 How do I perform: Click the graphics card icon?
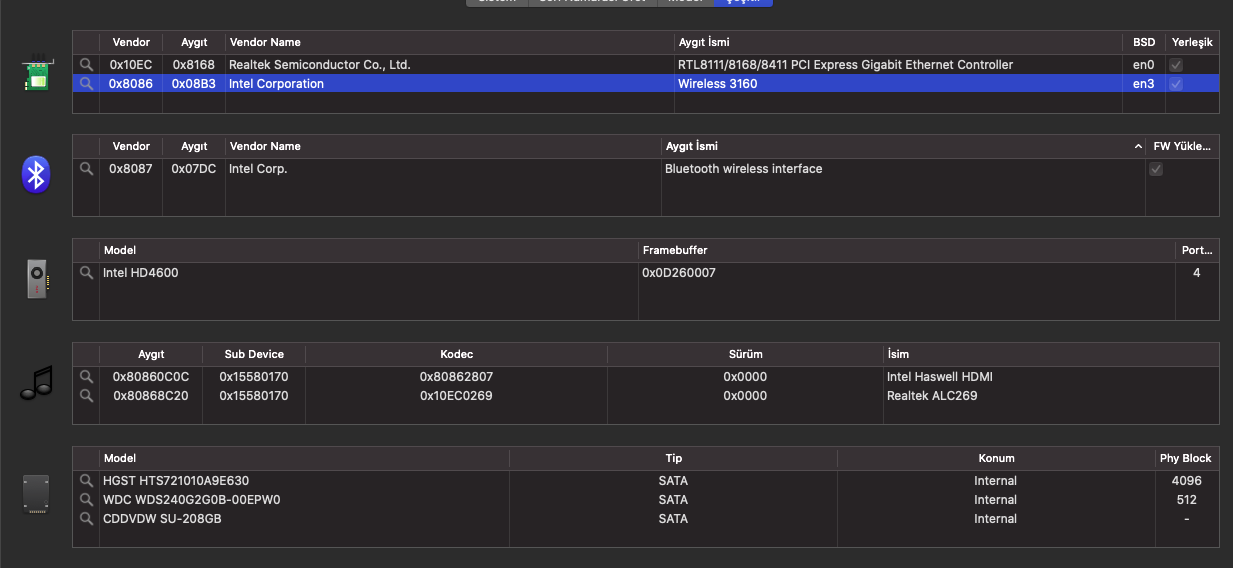[x=37, y=279]
